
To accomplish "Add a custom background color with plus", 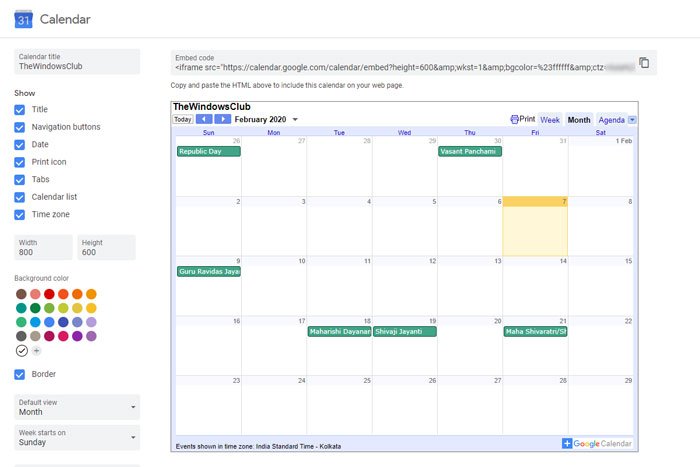I will pos(37,351).
